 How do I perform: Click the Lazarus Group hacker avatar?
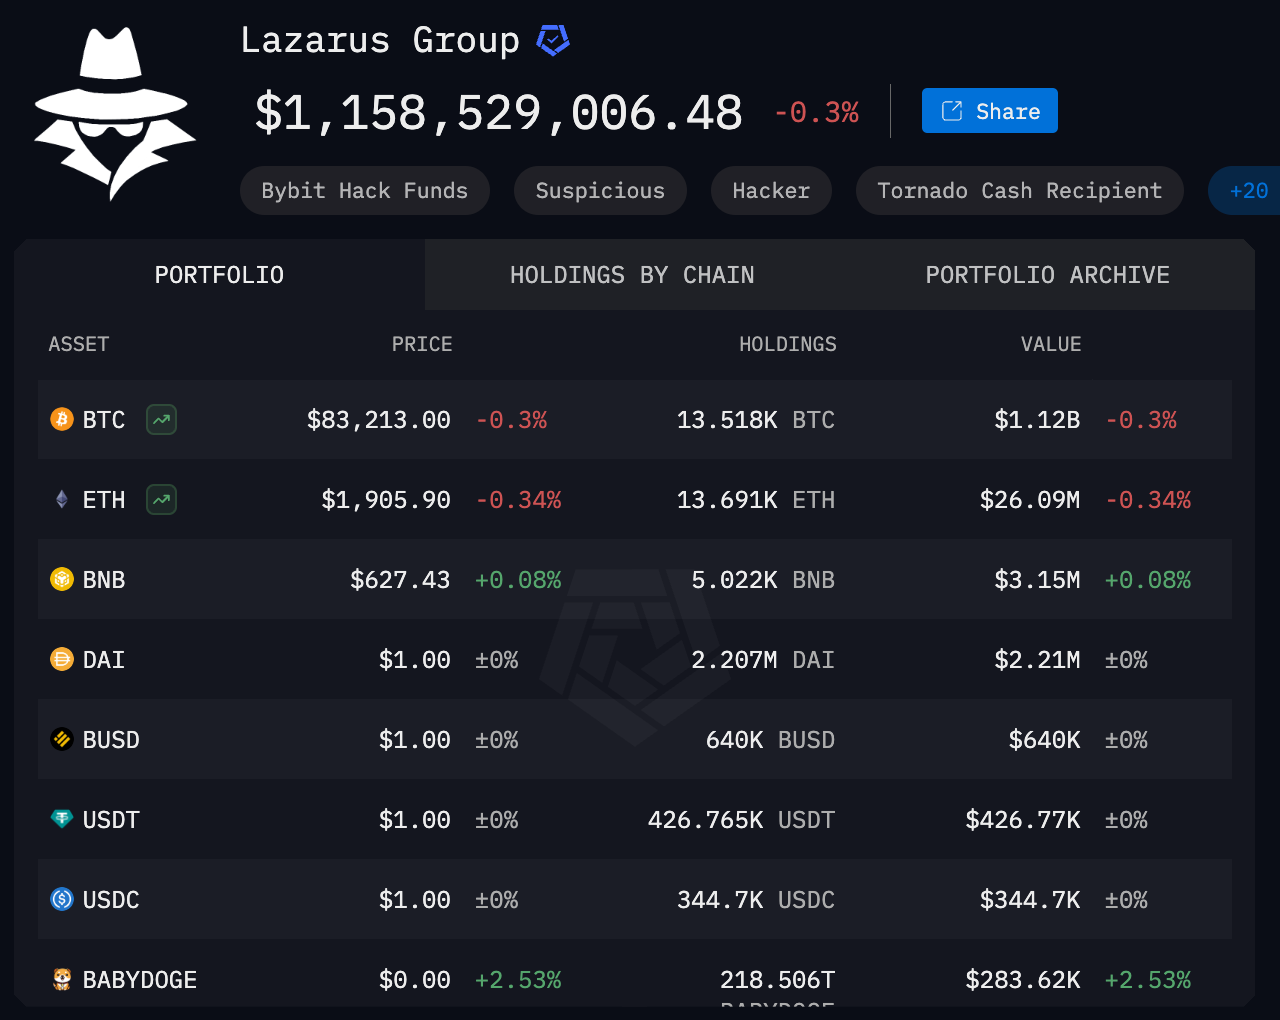(114, 113)
